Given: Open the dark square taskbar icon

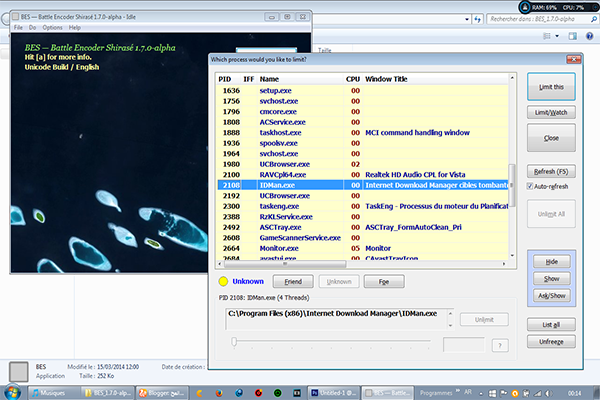Looking at the screenshot, I should click(297, 393).
